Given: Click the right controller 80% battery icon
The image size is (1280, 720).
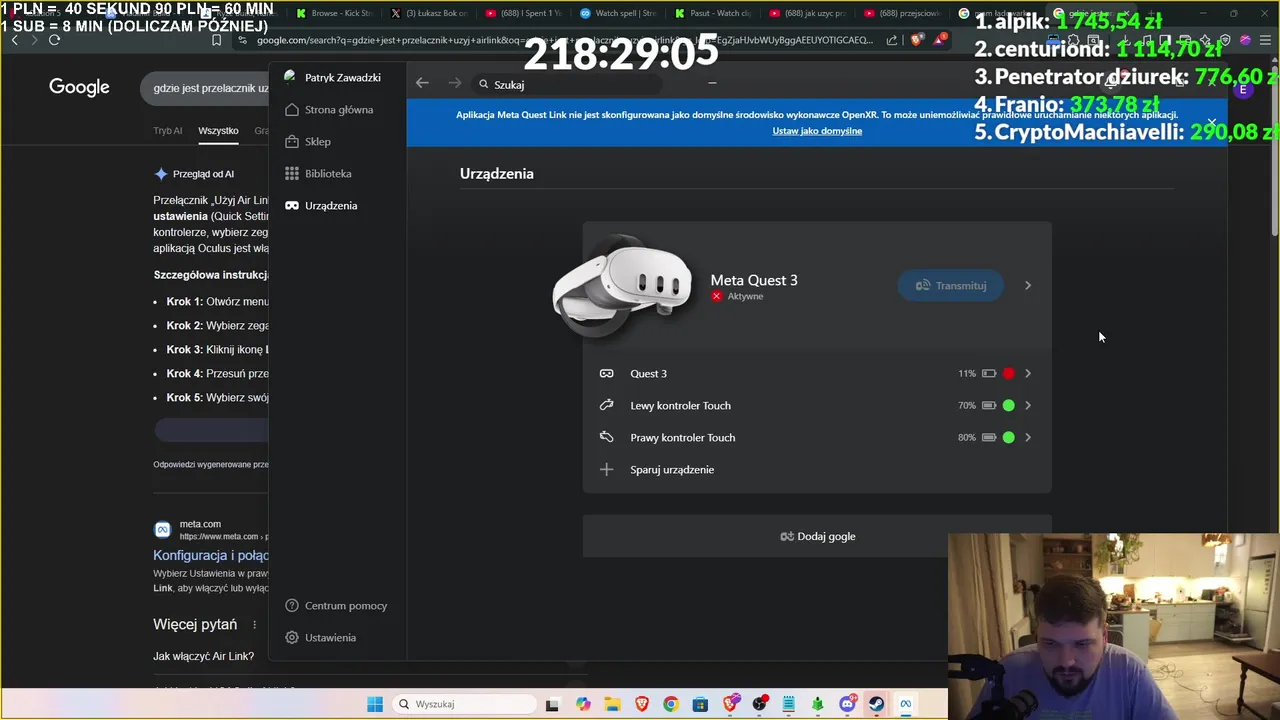Looking at the screenshot, I should (x=988, y=438).
